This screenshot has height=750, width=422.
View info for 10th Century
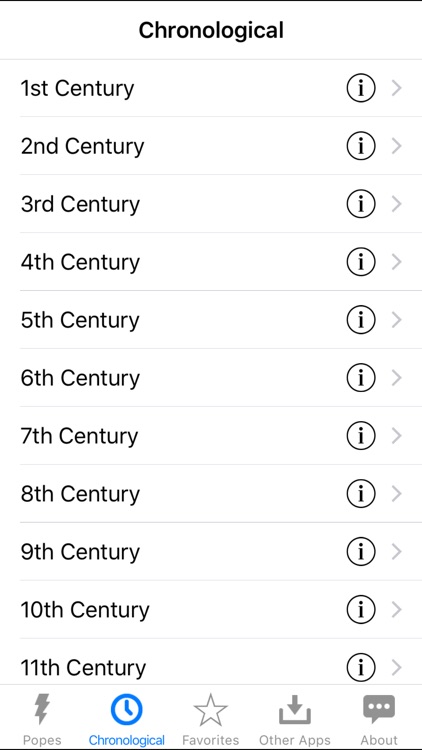tap(361, 609)
